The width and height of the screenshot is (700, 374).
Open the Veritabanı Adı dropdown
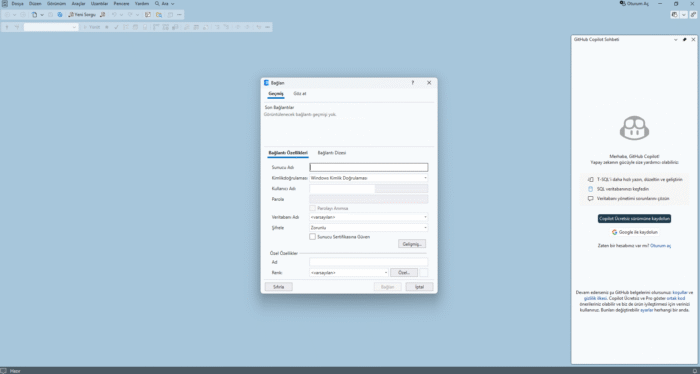(369, 217)
